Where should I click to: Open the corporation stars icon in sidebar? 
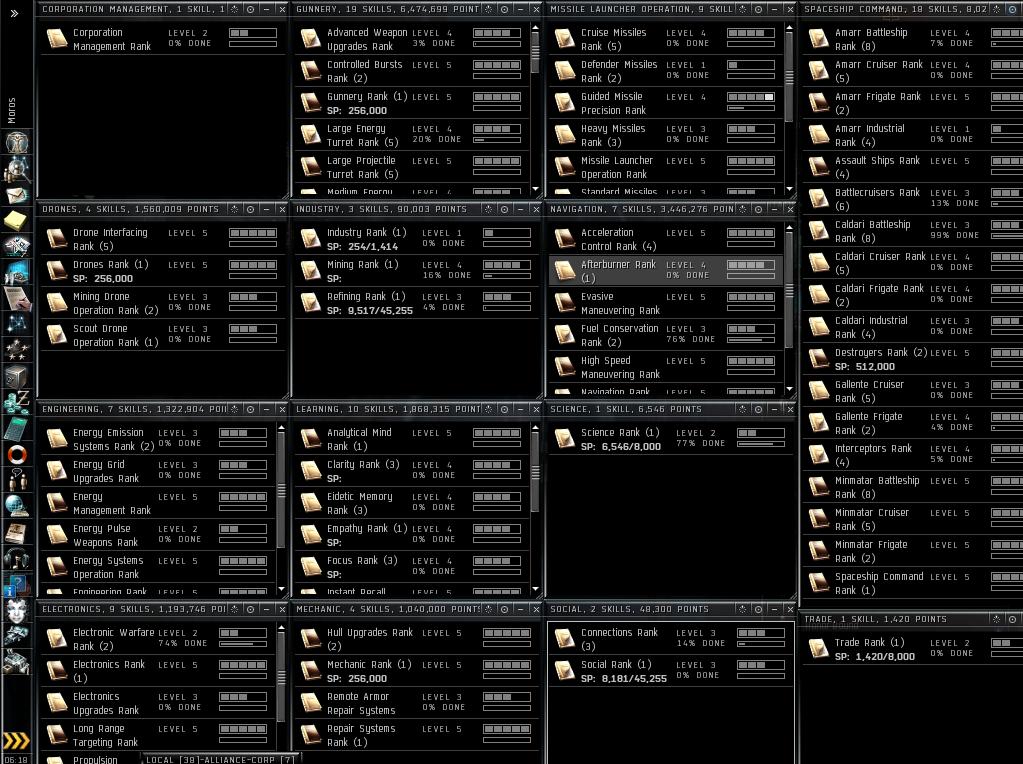coord(17,350)
